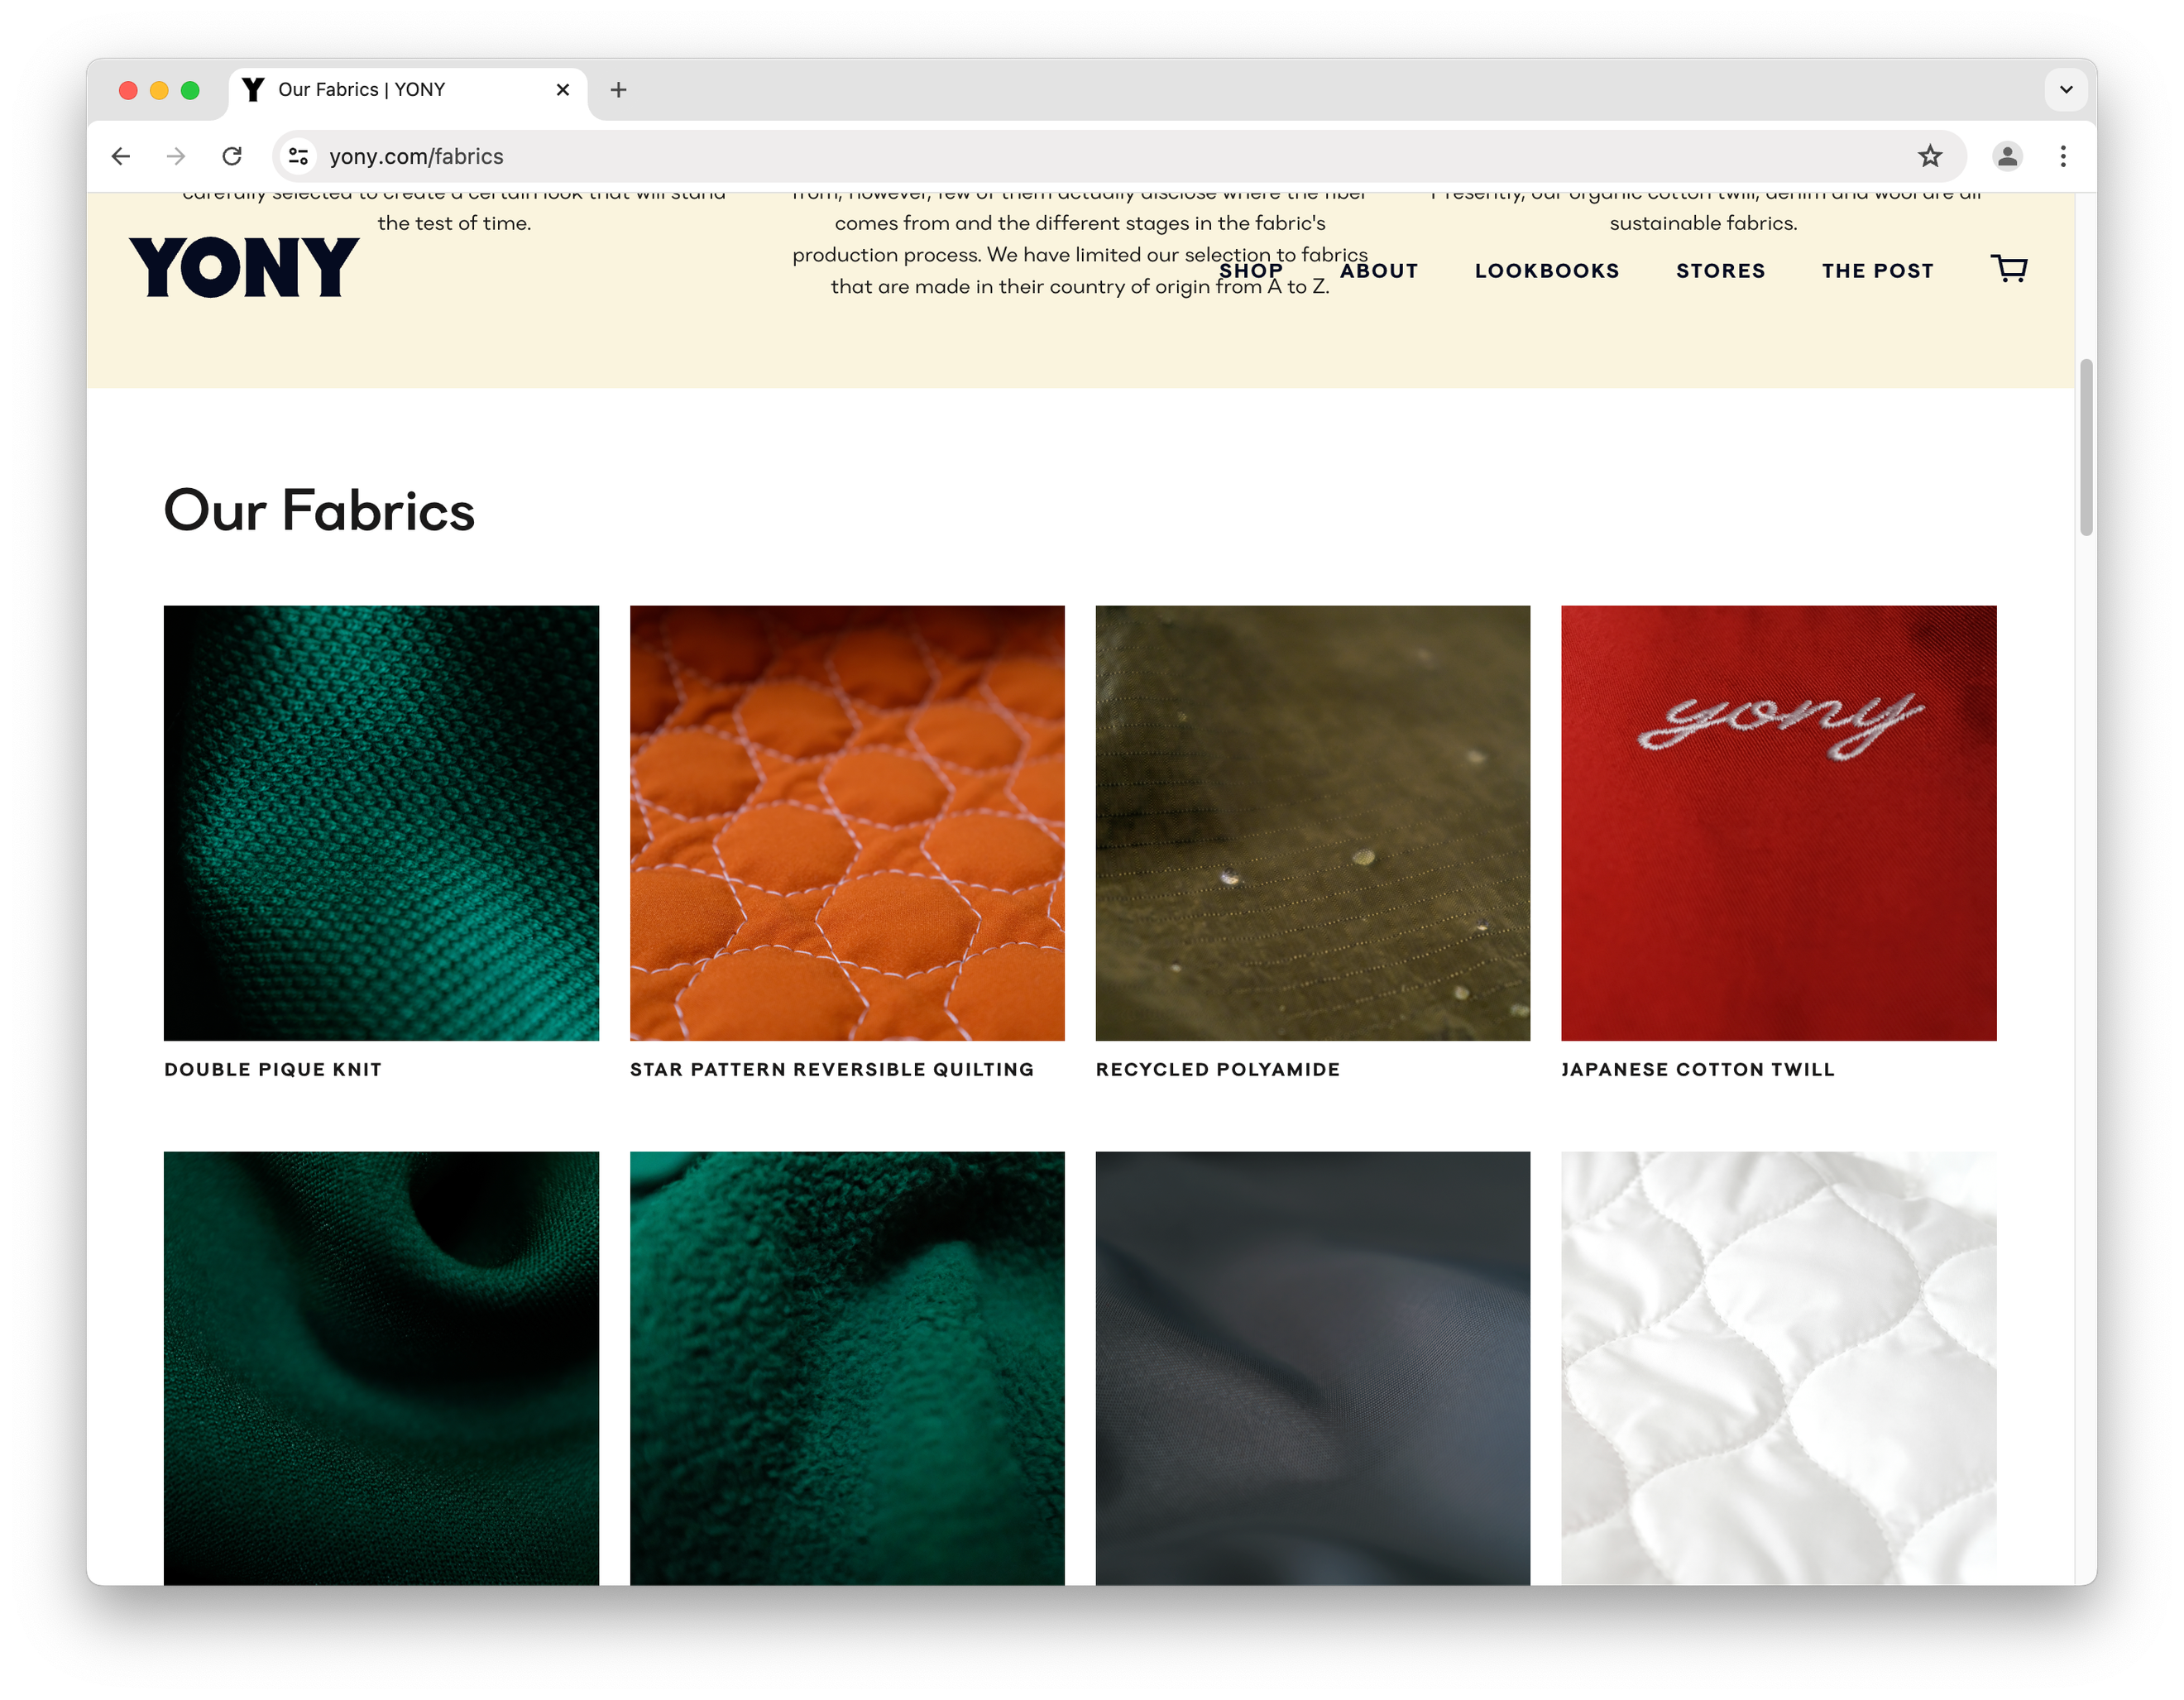The width and height of the screenshot is (2184, 1700).
Task: Click the browser forward arrow
Action: pyautogui.click(x=176, y=156)
